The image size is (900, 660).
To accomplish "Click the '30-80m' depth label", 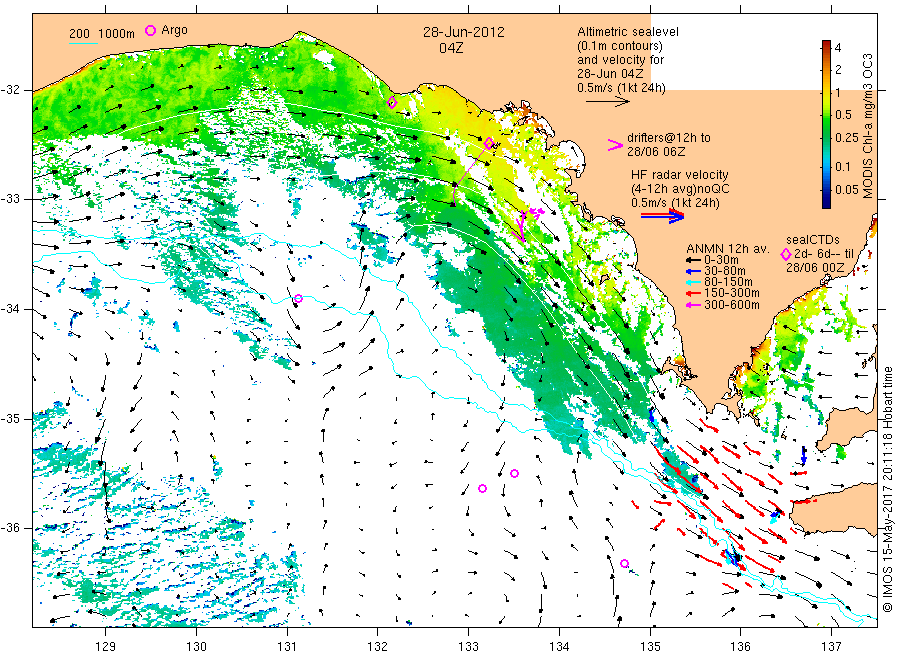I will click(x=724, y=271).
